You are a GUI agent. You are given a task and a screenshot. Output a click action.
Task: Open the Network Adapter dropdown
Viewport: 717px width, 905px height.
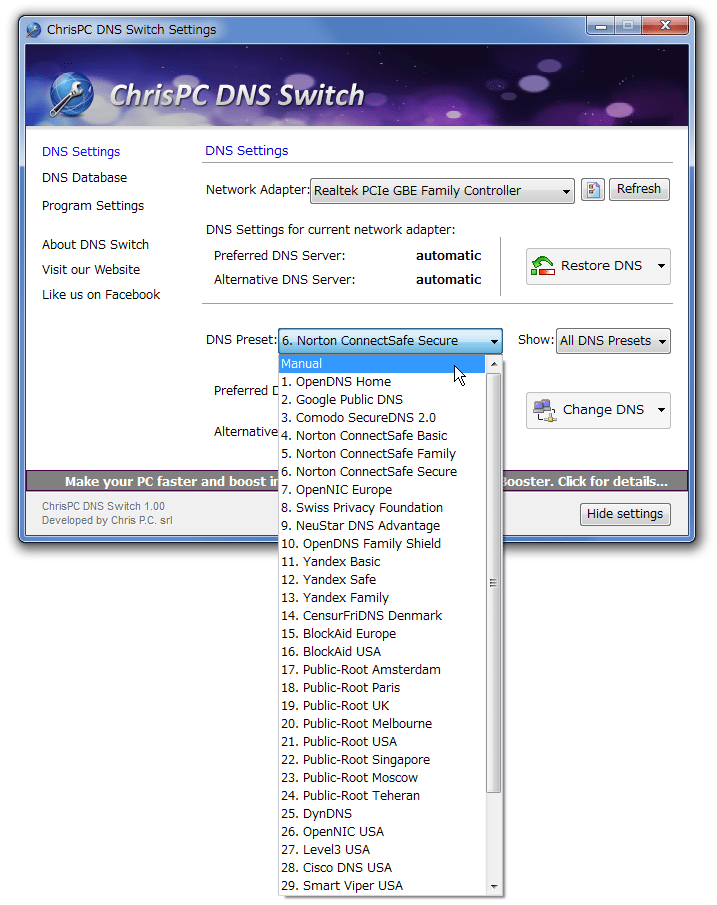[x=442, y=191]
